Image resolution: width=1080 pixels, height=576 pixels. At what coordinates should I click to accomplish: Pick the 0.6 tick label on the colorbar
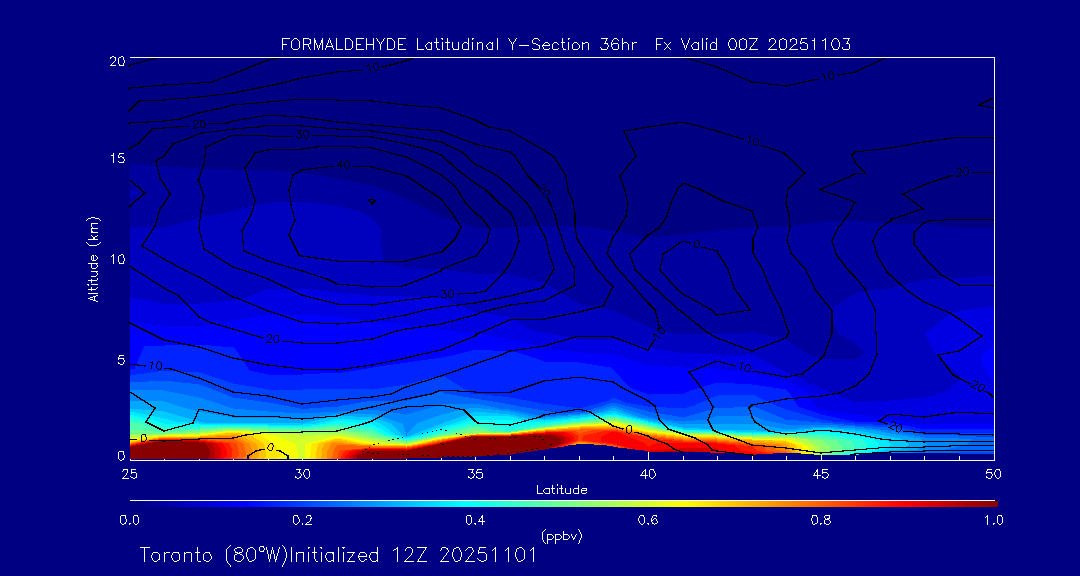pyautogui.click(x=648, y=520)
